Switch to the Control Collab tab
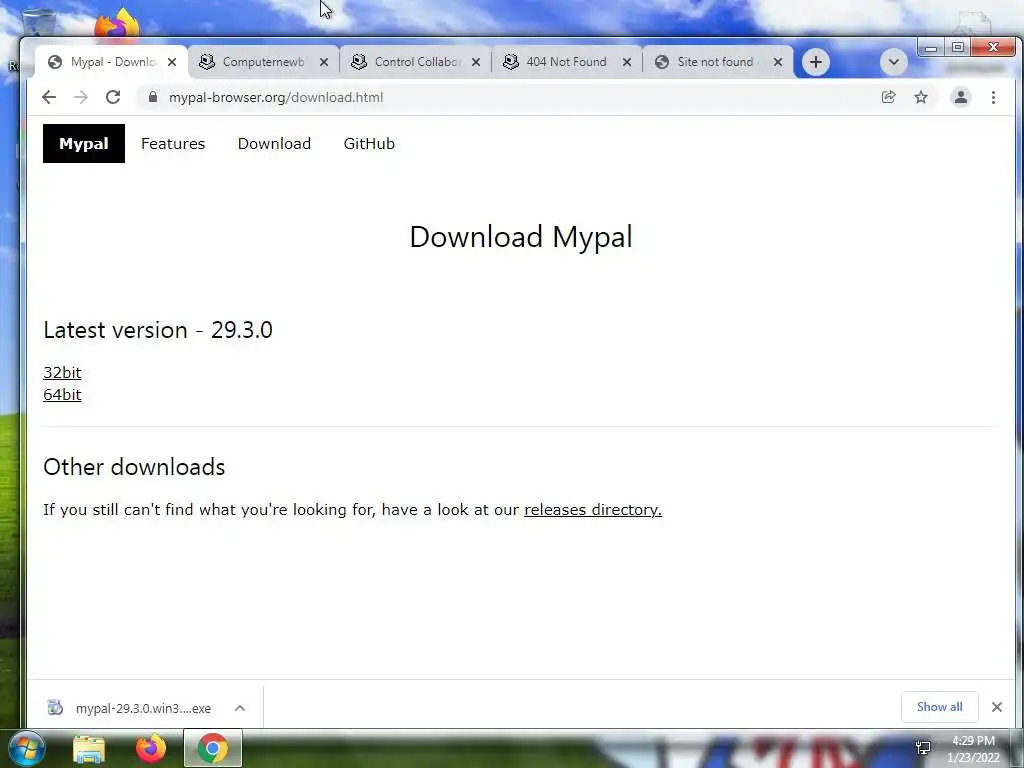Viewport: 1024px width, 768px height. [415, 62]
